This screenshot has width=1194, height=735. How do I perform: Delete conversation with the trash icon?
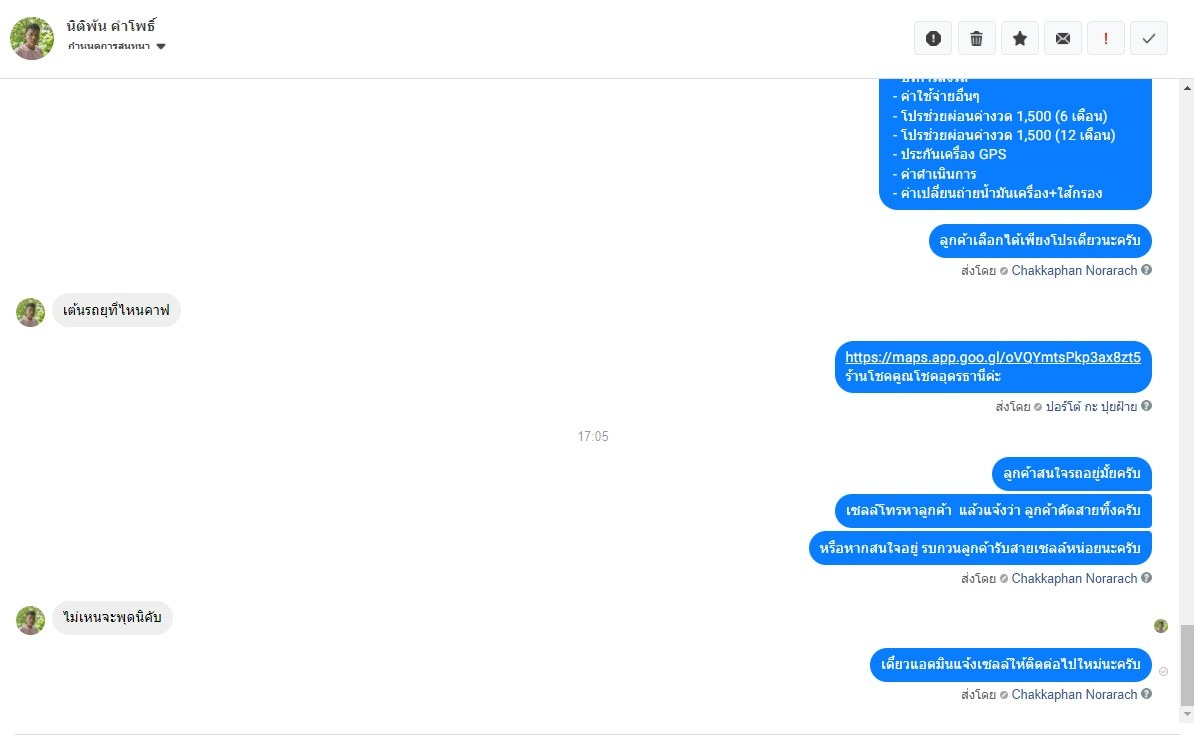(976, 38)
